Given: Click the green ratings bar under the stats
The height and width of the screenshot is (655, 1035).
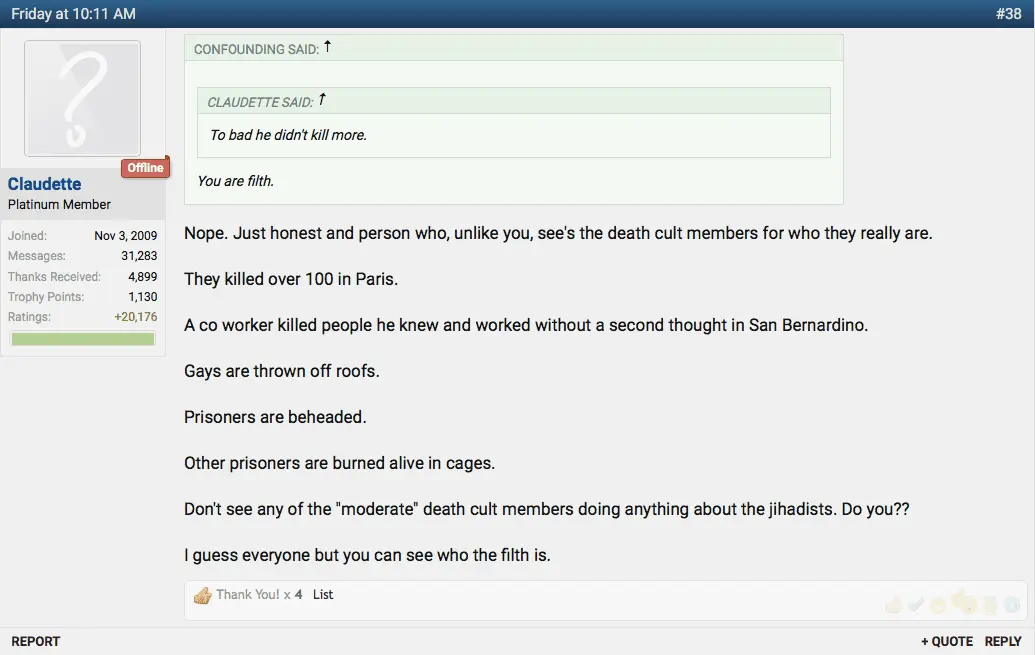Looking at the screenshot, I should point(83,339).
